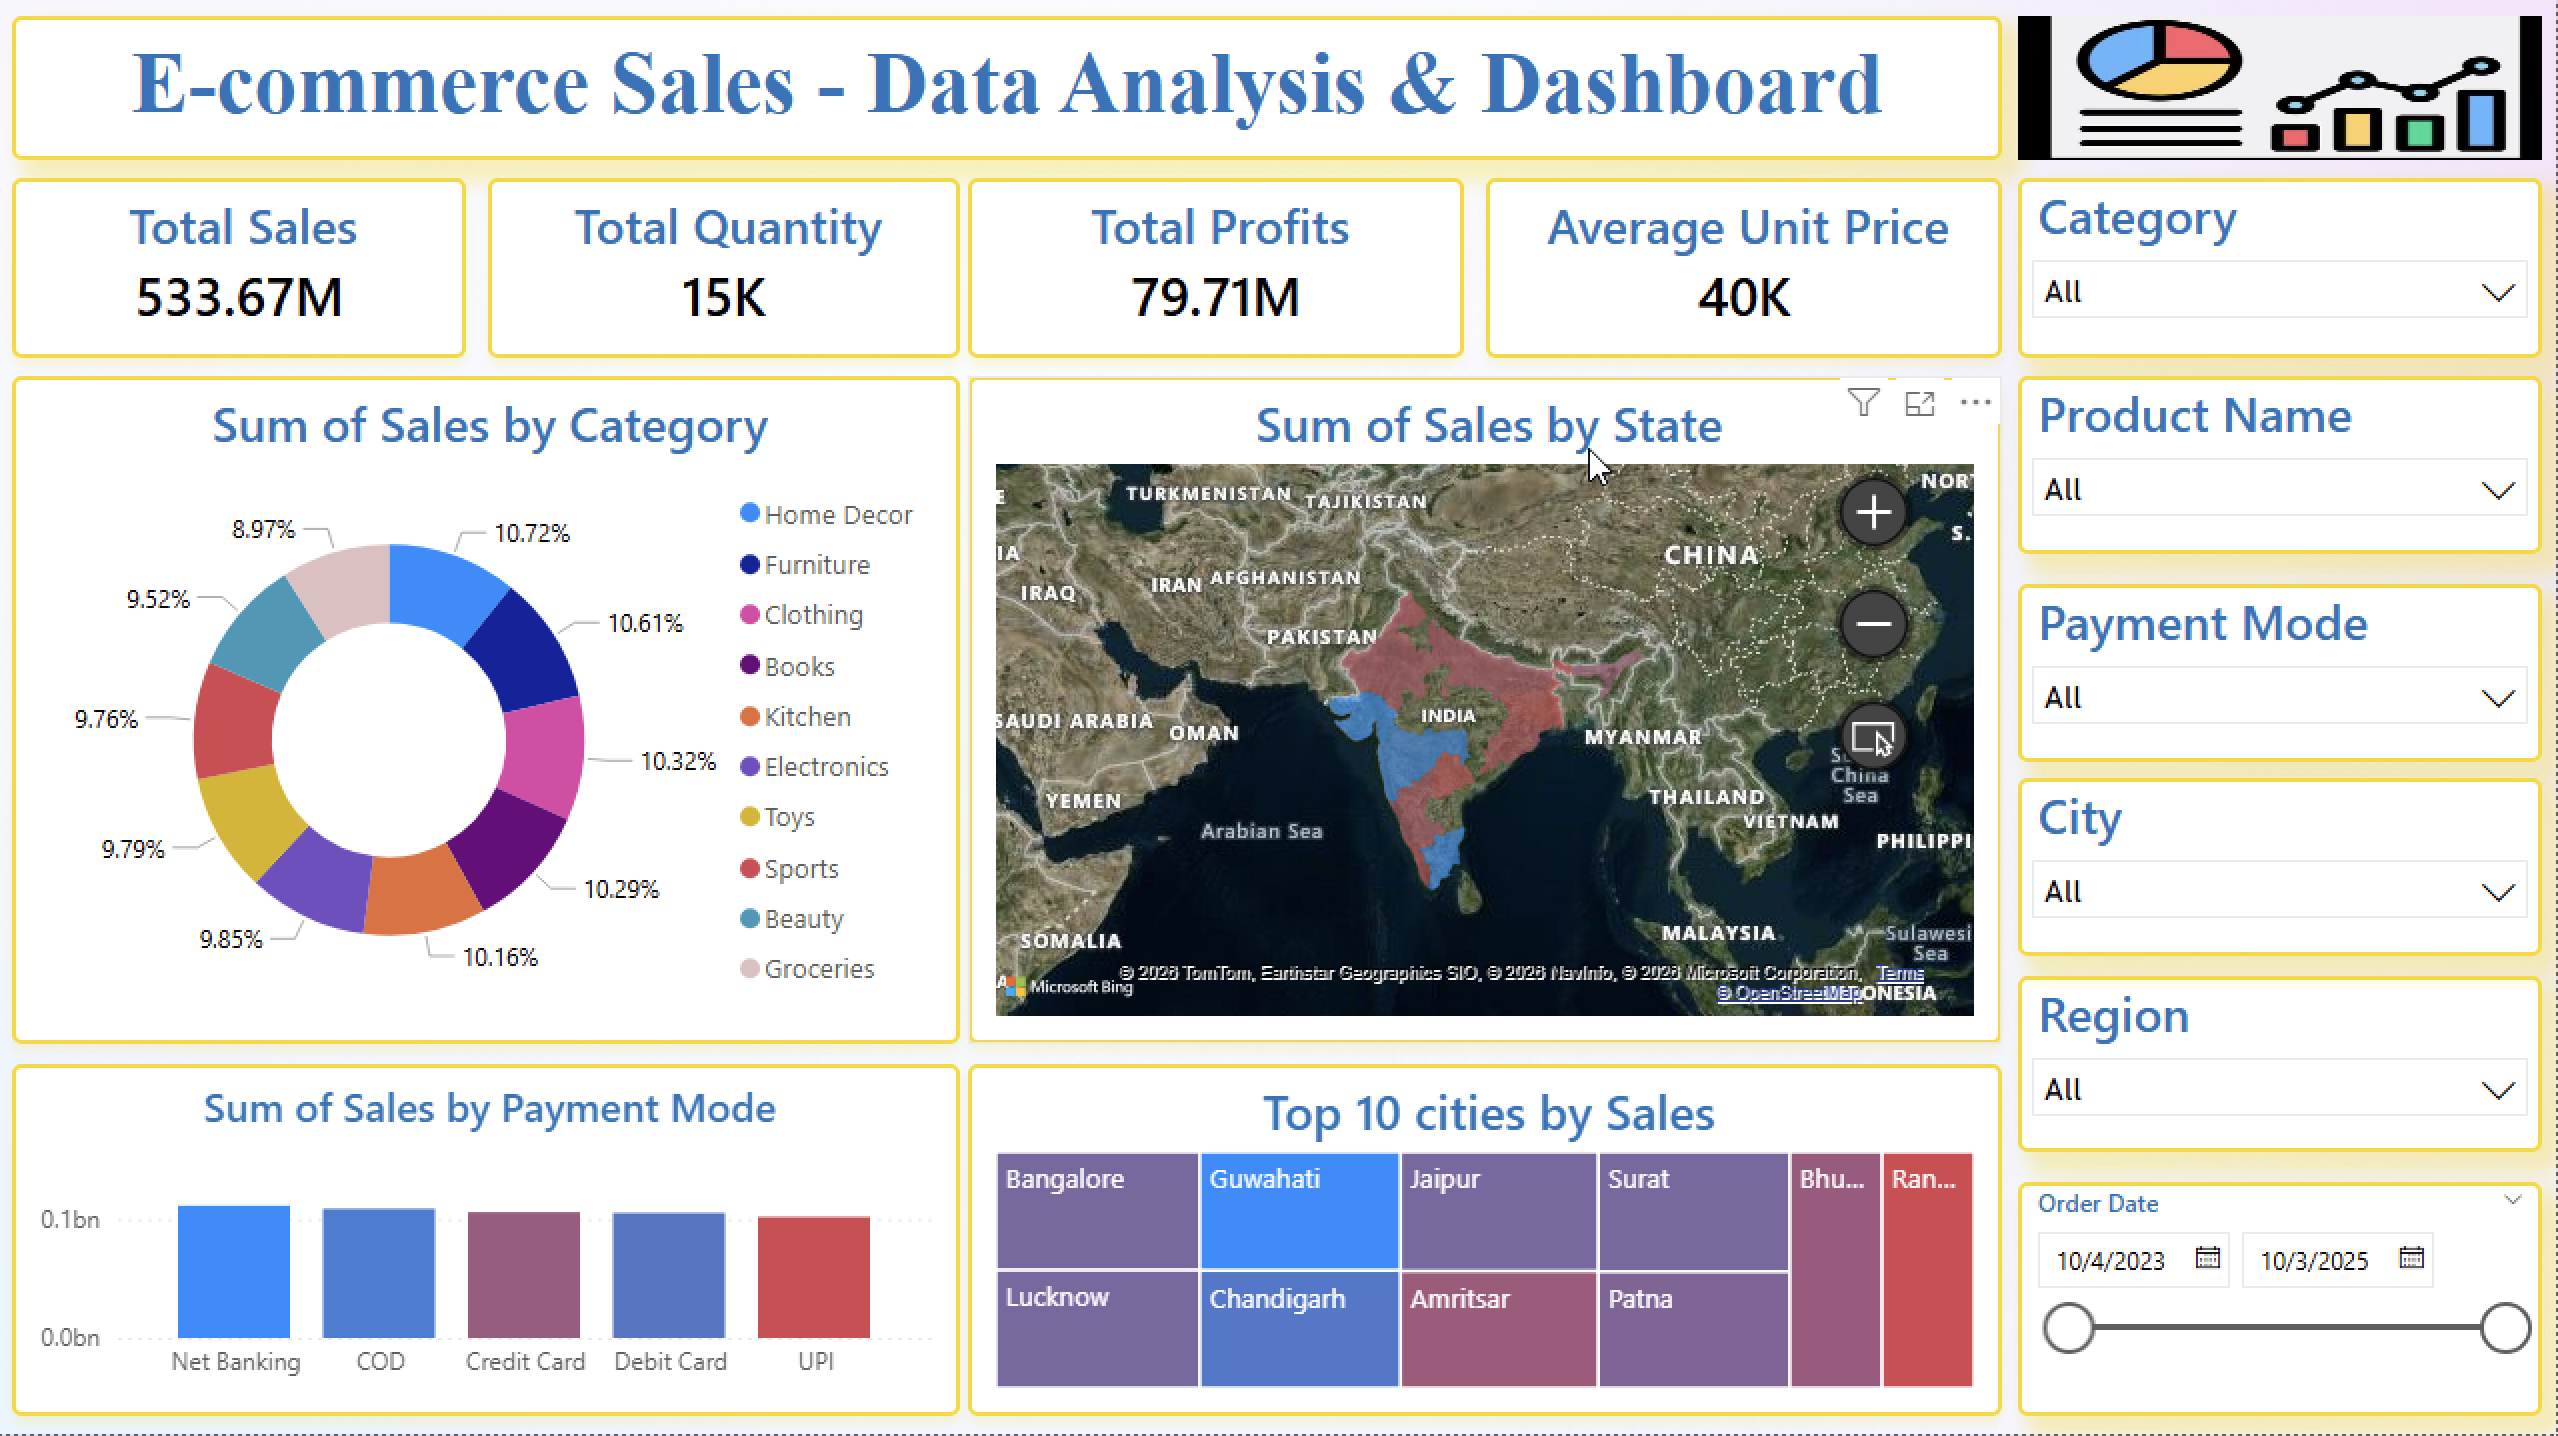Open the Payment Mode slicer dropdown
2558x1436 pixels.
[2500, 697]
